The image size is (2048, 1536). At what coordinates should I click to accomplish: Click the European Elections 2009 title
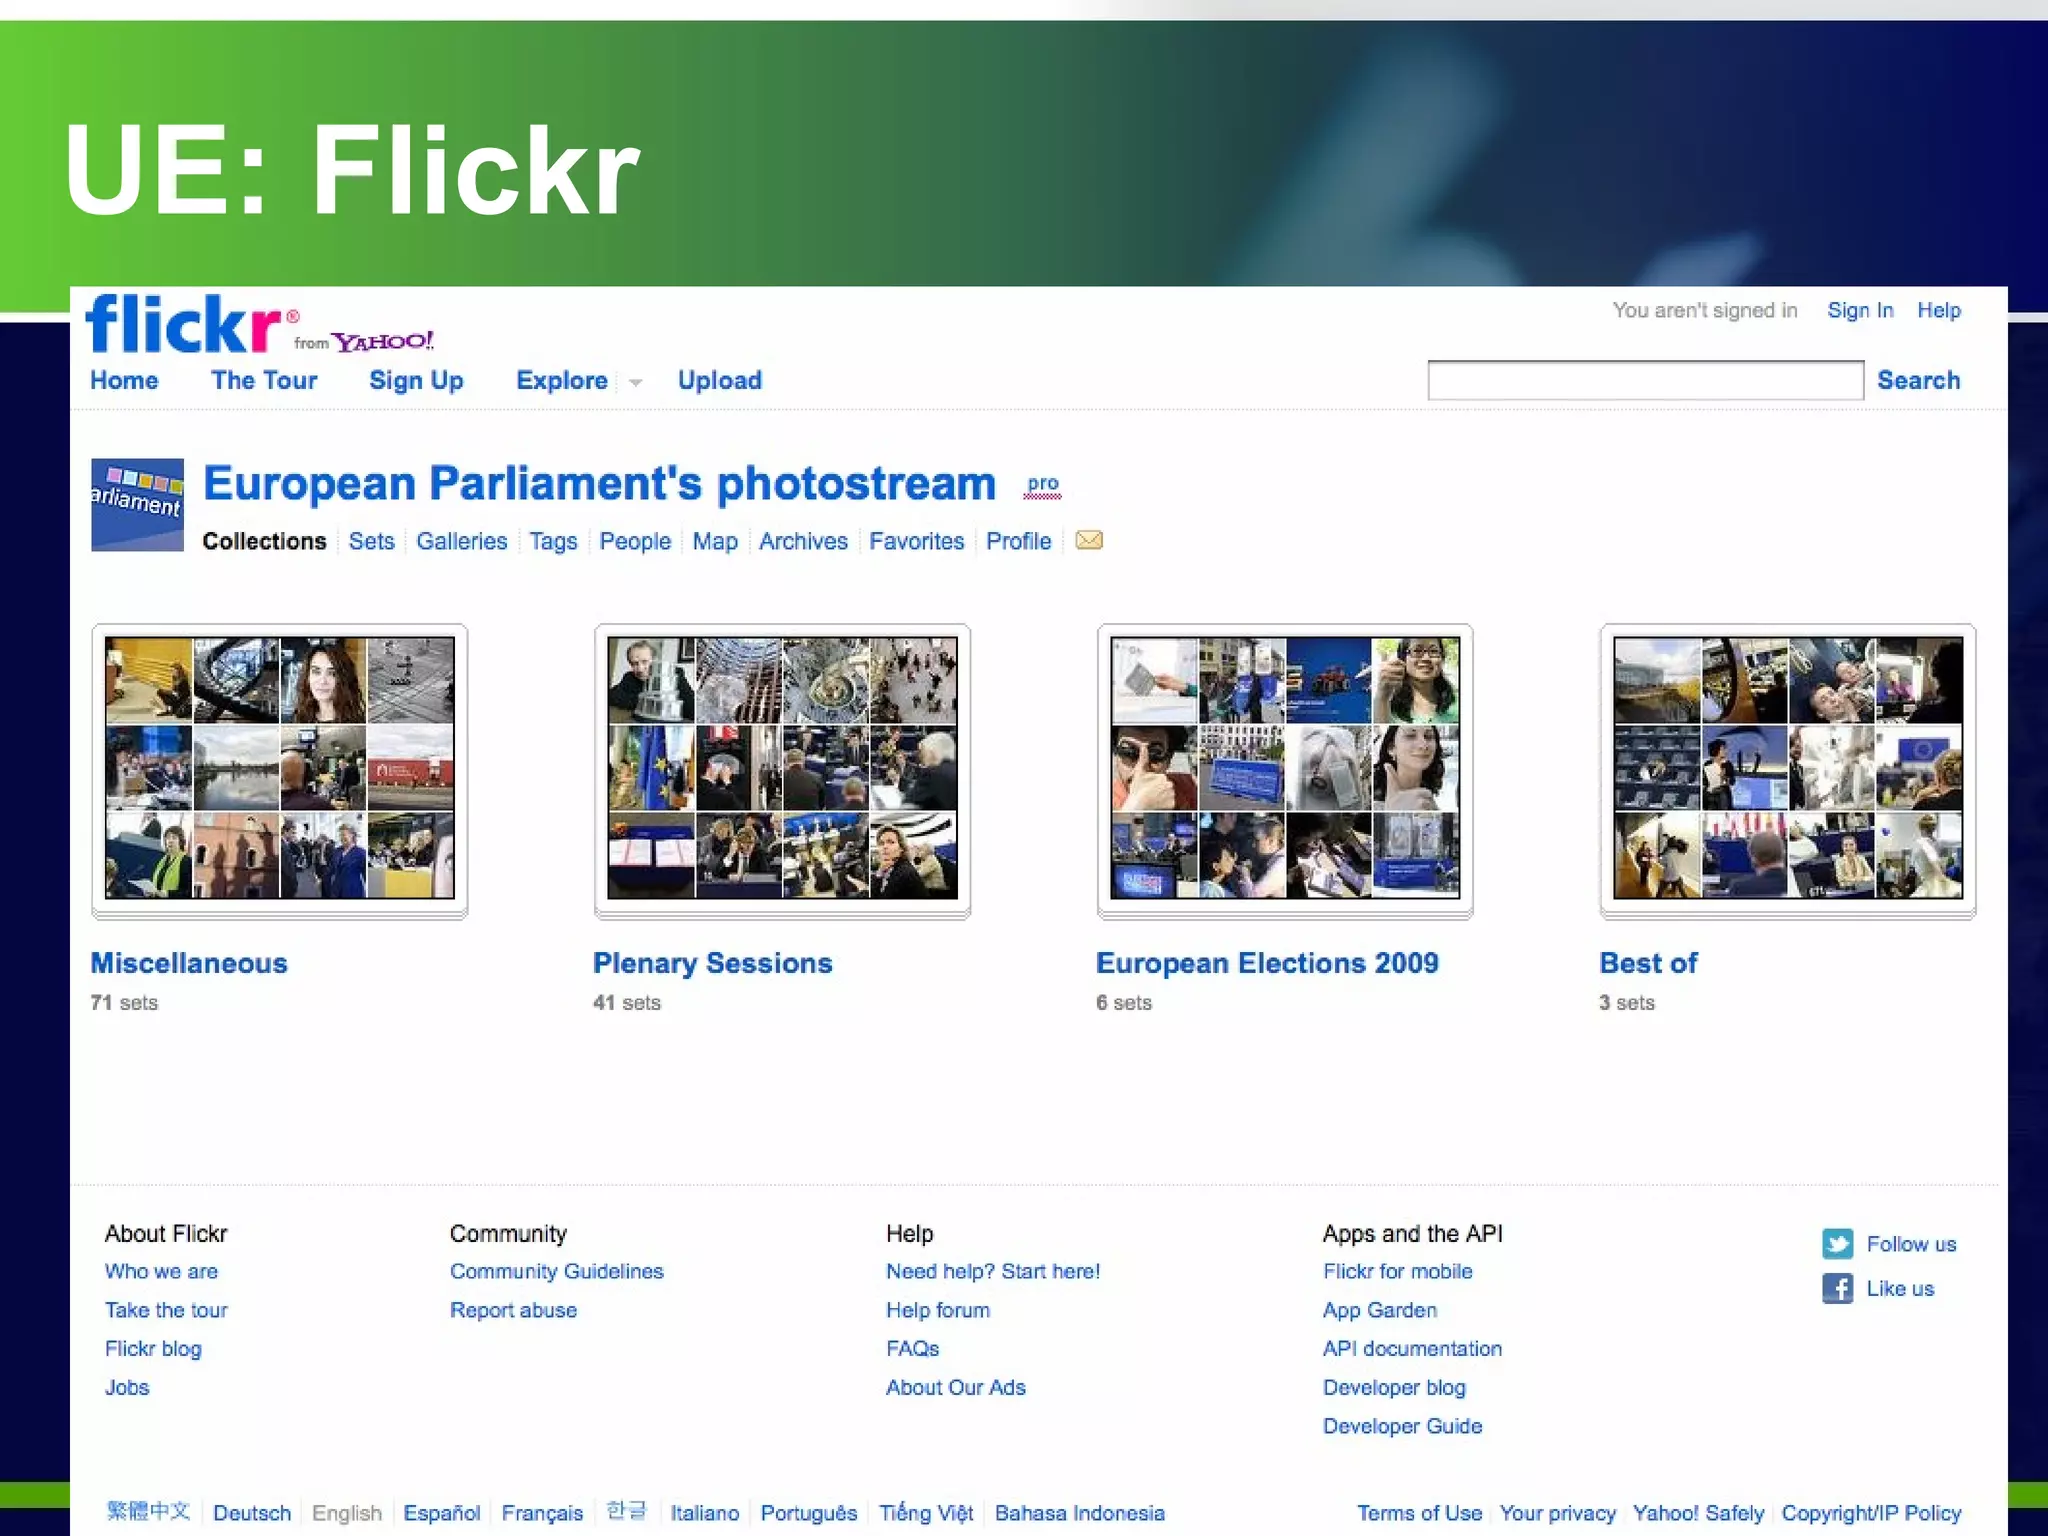click(1267, 963)
